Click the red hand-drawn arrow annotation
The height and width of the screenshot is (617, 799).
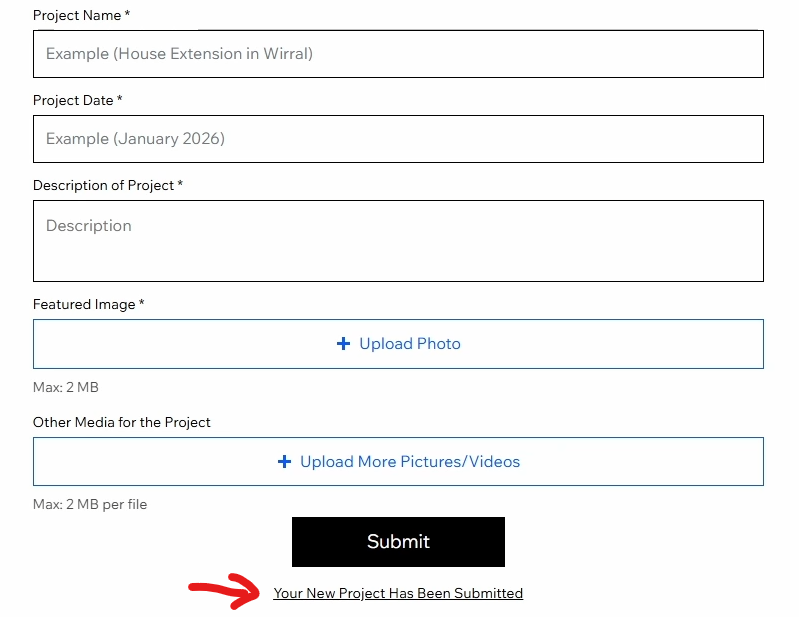228,590
